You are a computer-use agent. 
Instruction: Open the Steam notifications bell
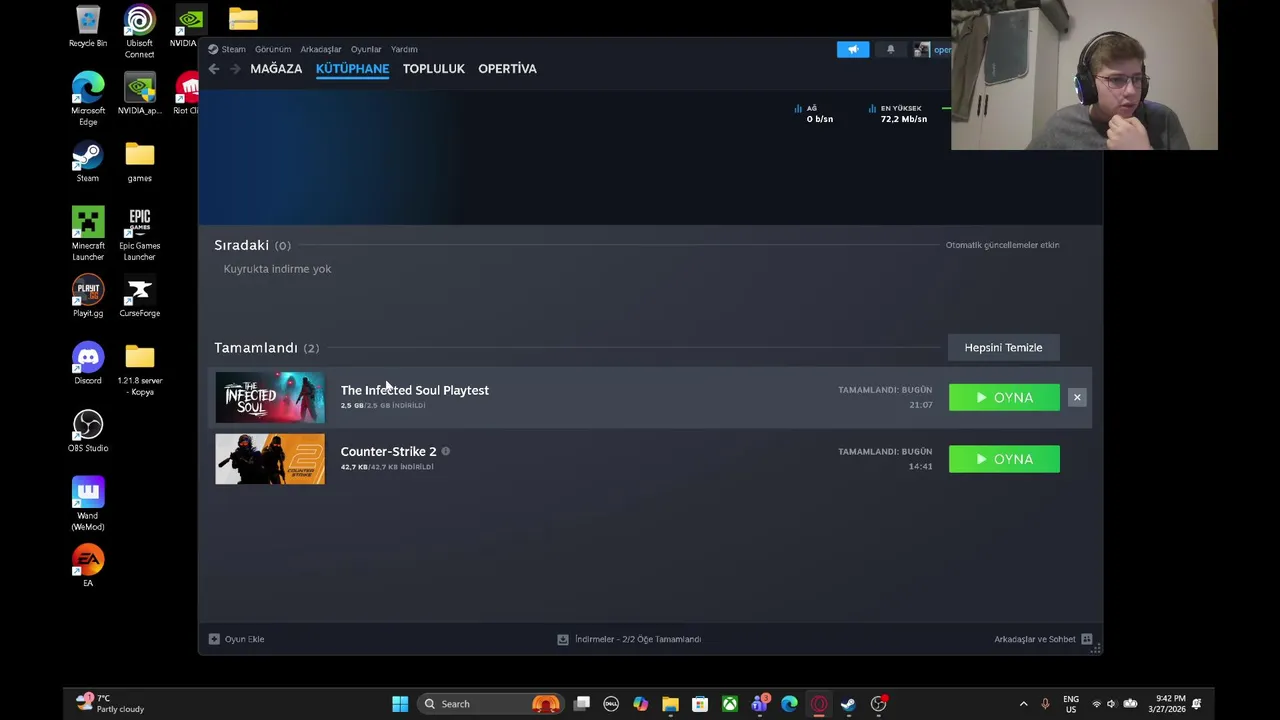coord(890,49)
